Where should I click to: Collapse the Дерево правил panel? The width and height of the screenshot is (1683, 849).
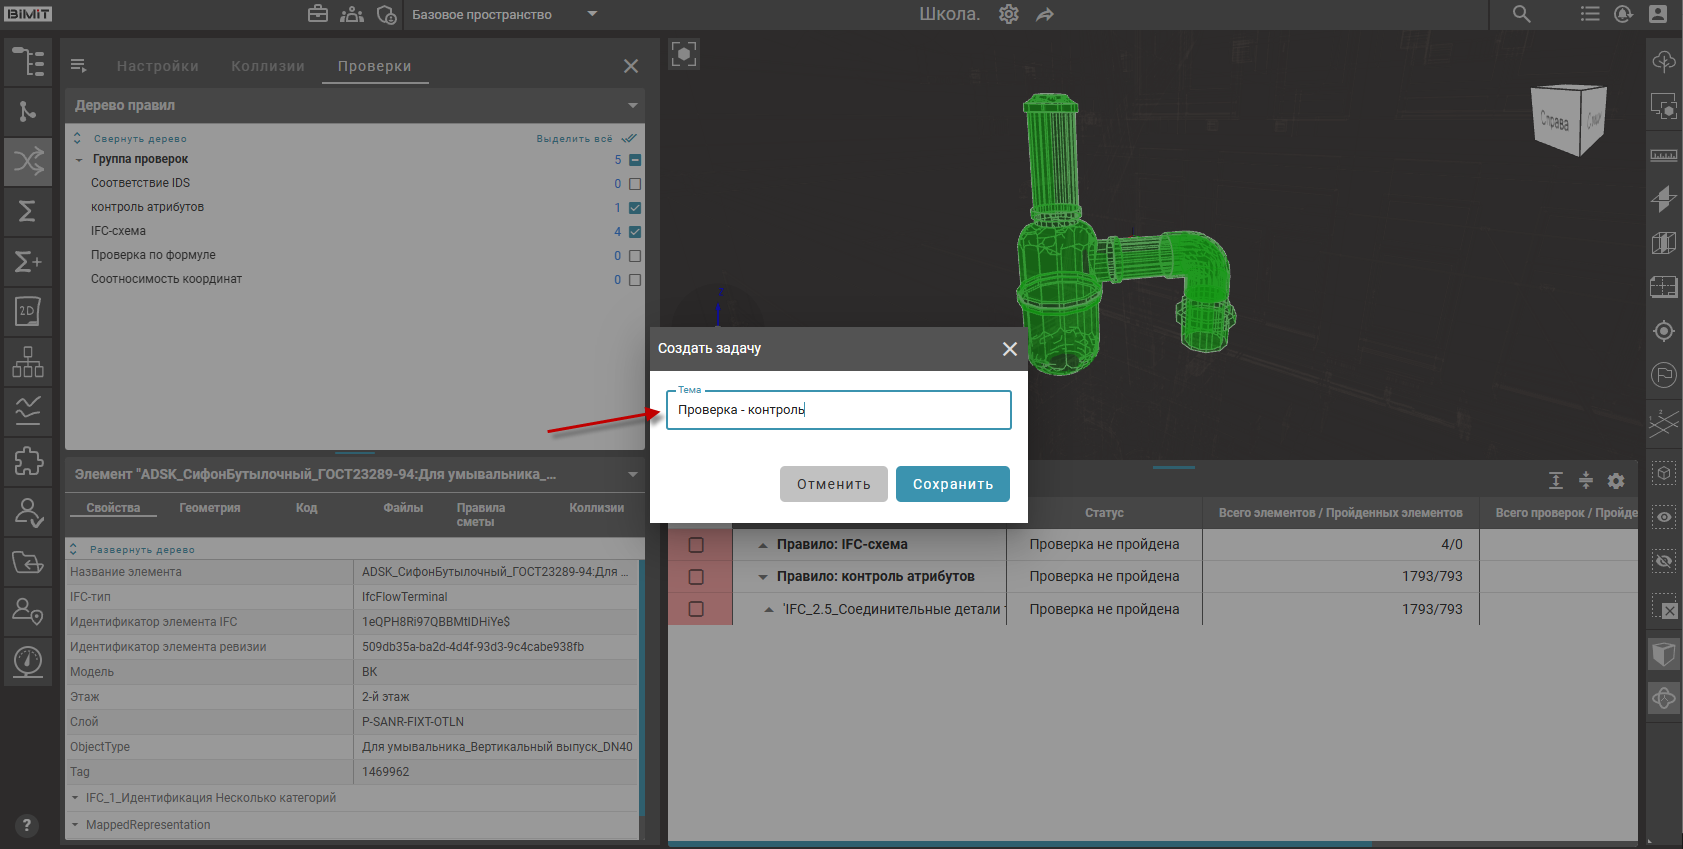(x=632, y=105)
